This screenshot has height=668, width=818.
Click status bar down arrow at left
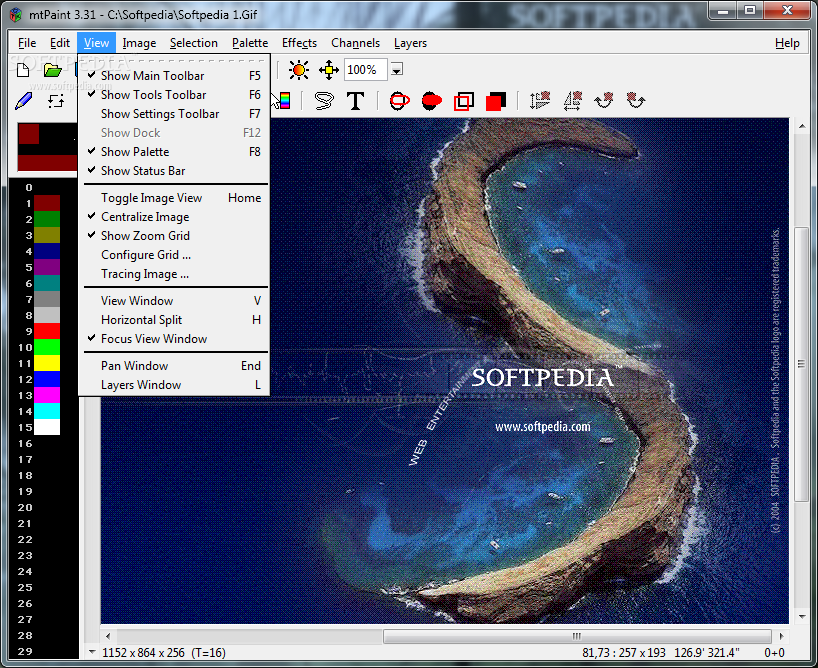92,652
